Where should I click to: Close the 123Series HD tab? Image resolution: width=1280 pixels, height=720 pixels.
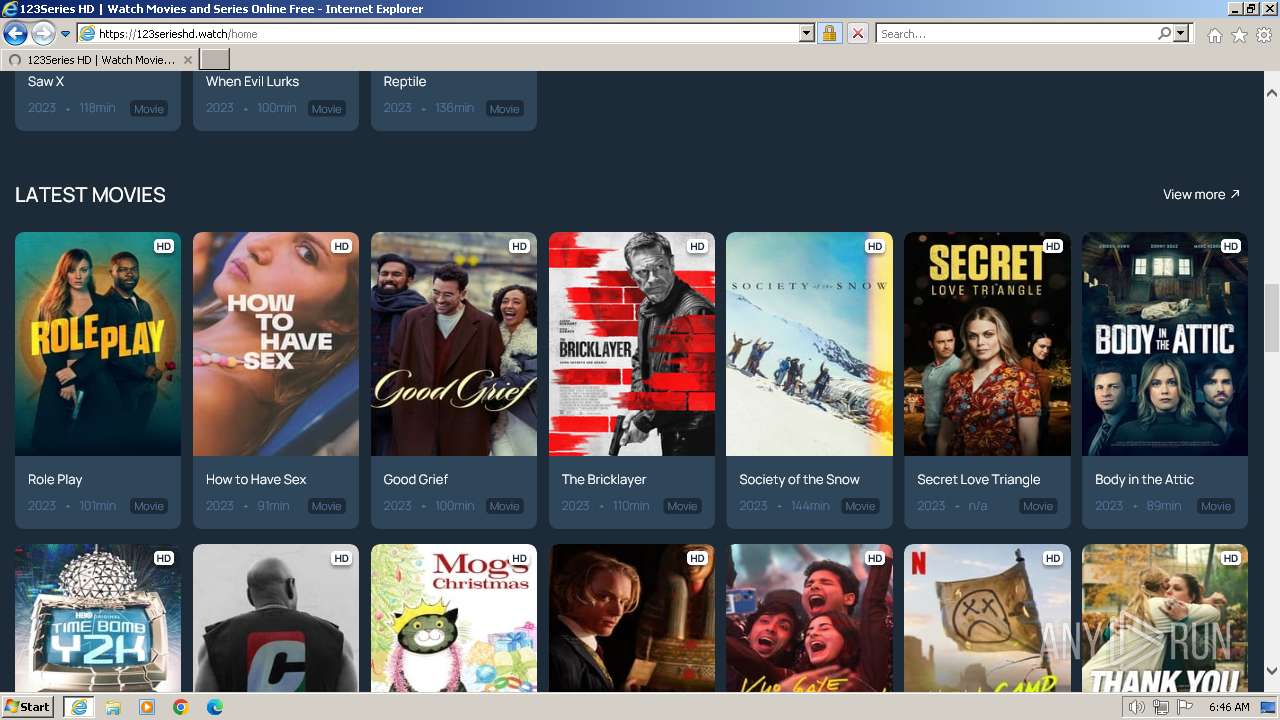pos(187,60)
